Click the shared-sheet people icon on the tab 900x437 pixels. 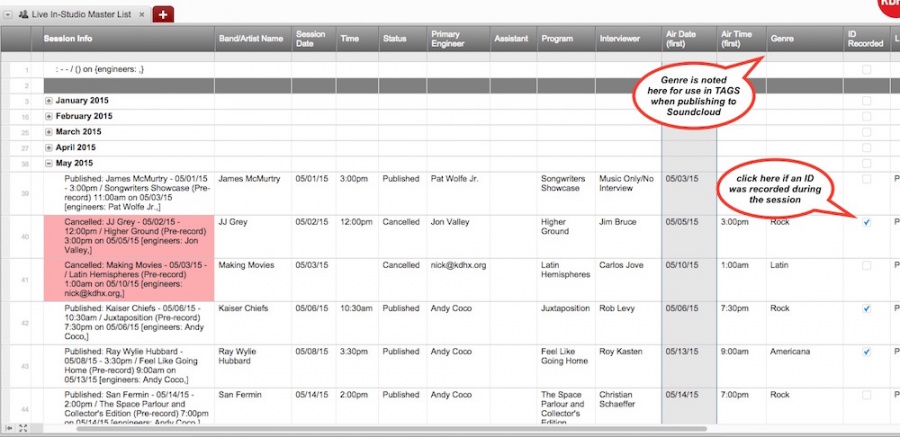pyautogui.click(x=23, y=14)
